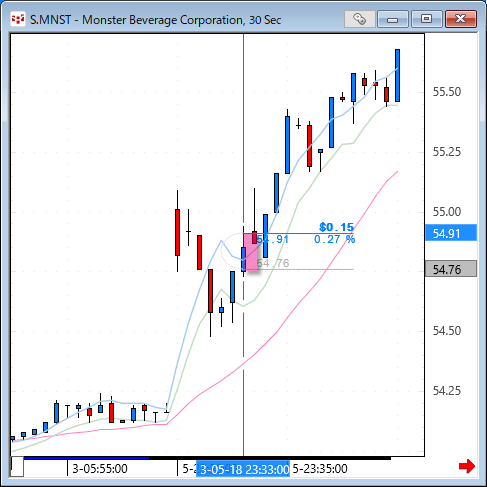Maximize the S.MNST chart window
The image size is (487, 487).
pyautogui.click(x=426, y=19)
